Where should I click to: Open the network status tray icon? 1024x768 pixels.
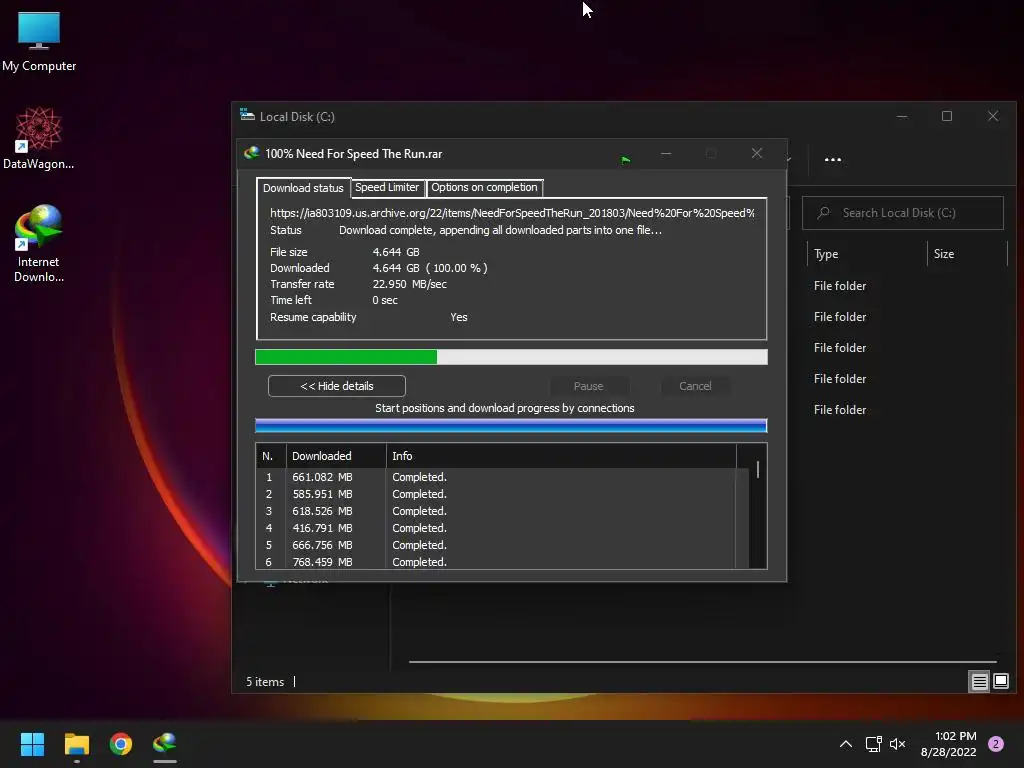point(873,744)
